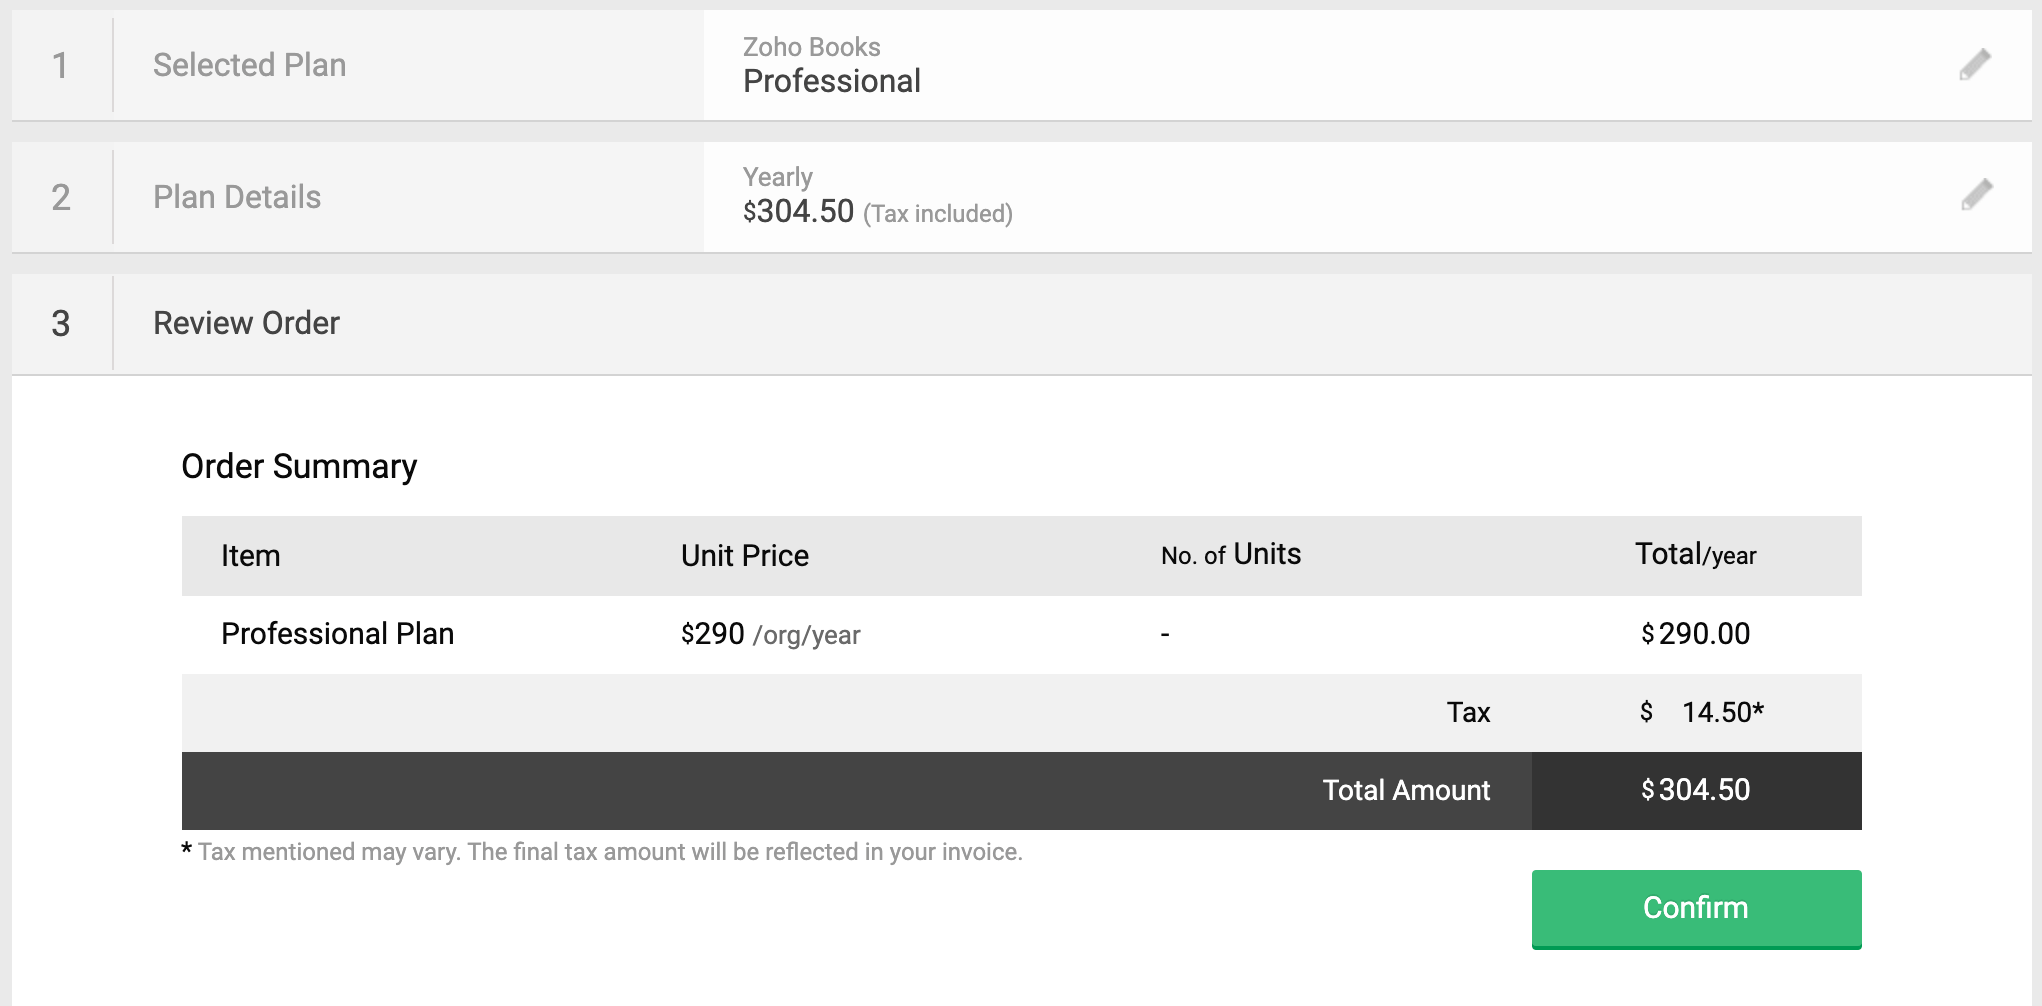Click the edit pencil for Plan Details
This screenshot has height=1006, width=2042.
click(1976, 195)
